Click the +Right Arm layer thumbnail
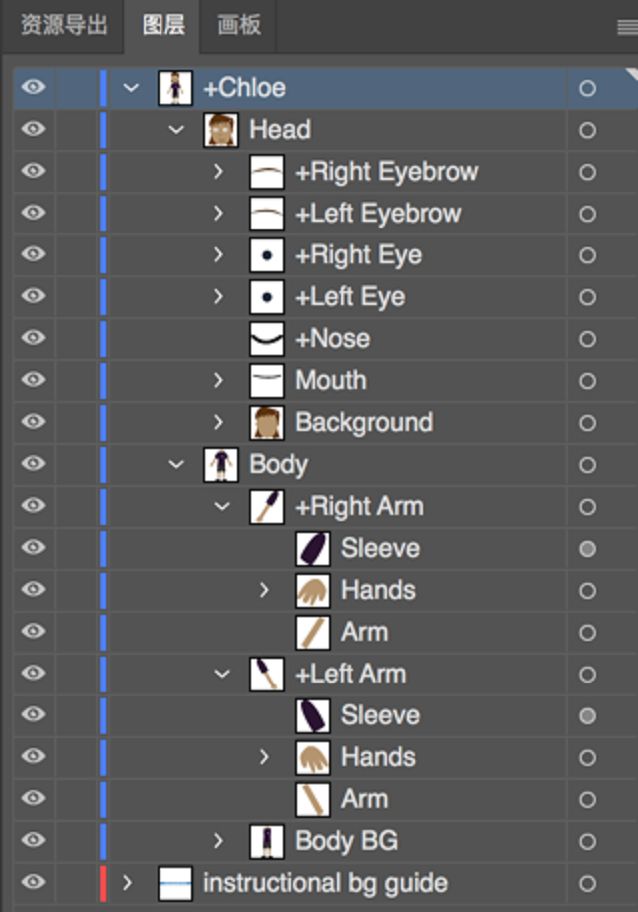This screenshot has width=638, height=912. (266, 507)
